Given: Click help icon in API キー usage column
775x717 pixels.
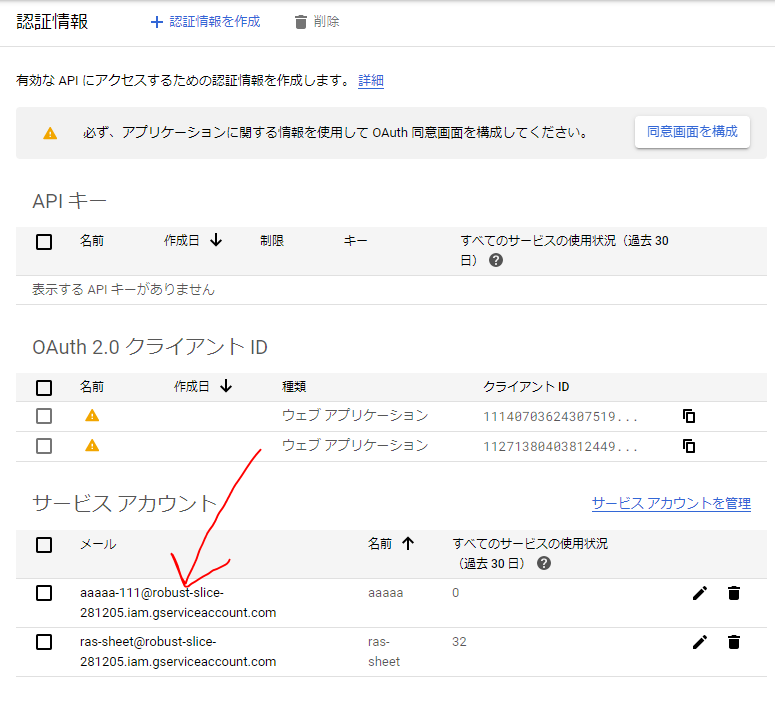Looking at the screenshot, I should coord(496,260).
